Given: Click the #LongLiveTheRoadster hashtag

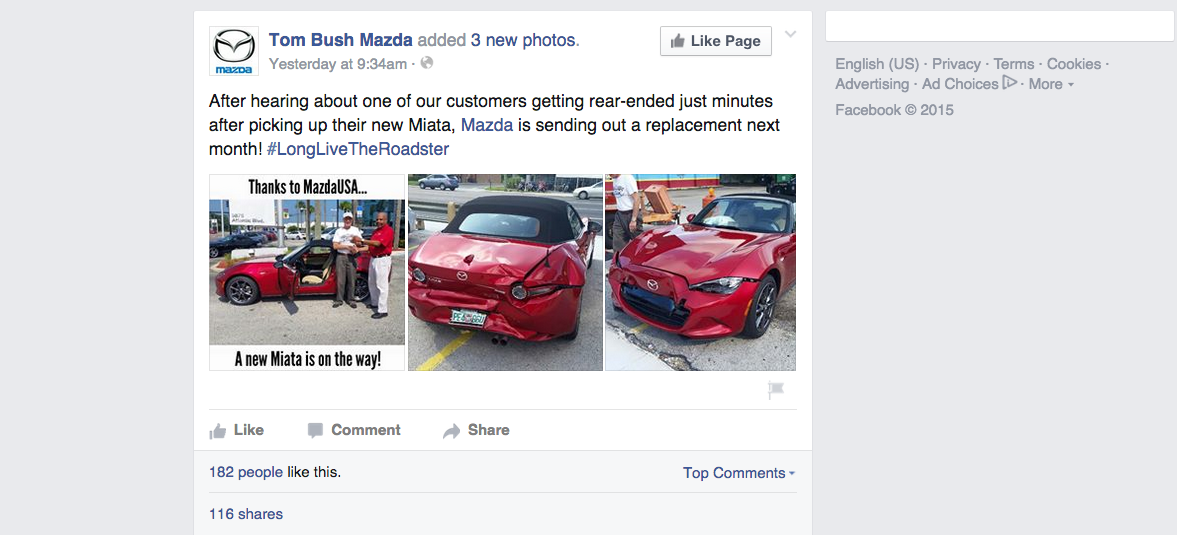Looking at the screenshot, I should click(x=358, y=149).
